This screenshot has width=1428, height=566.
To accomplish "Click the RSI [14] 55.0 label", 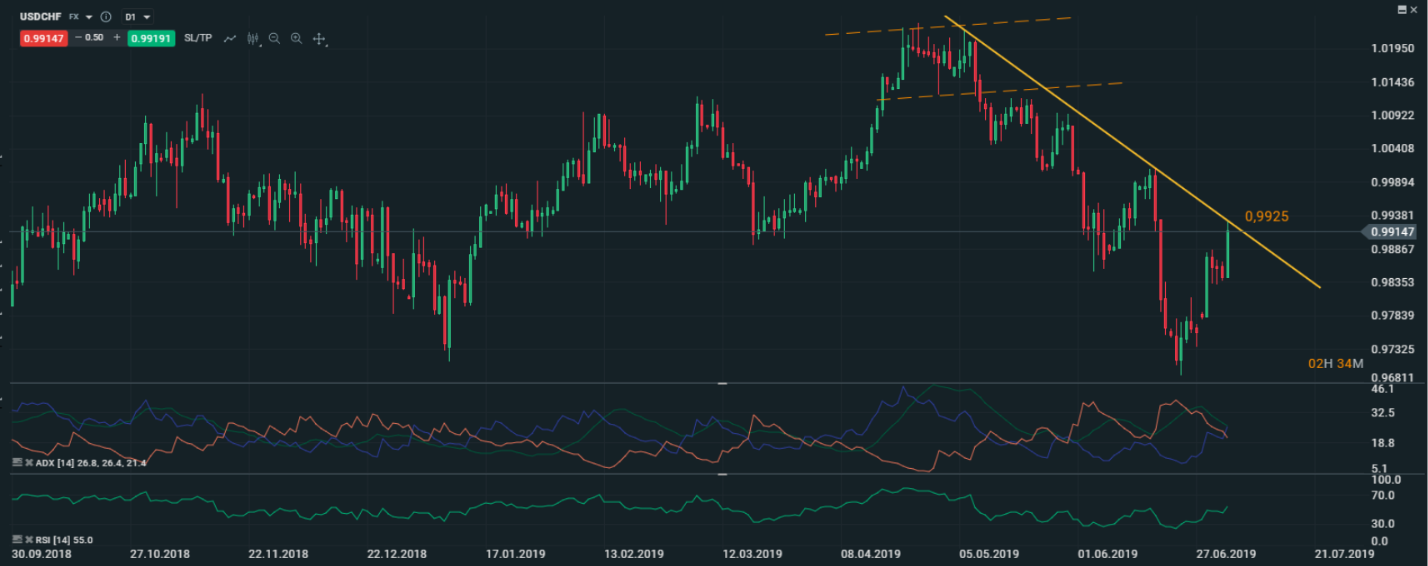I will [x=64, y=540].
